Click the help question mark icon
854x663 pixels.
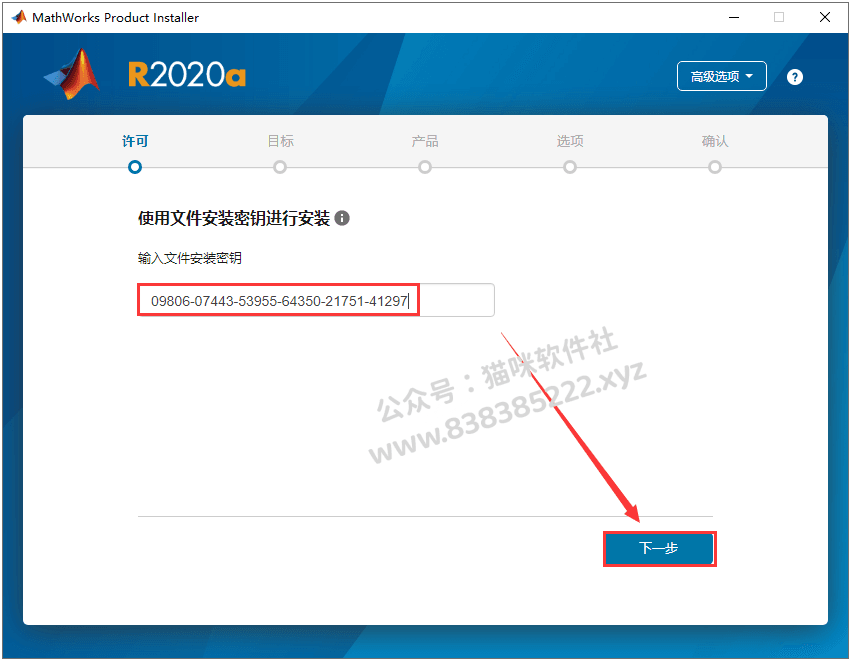click(x=795, y=77)
